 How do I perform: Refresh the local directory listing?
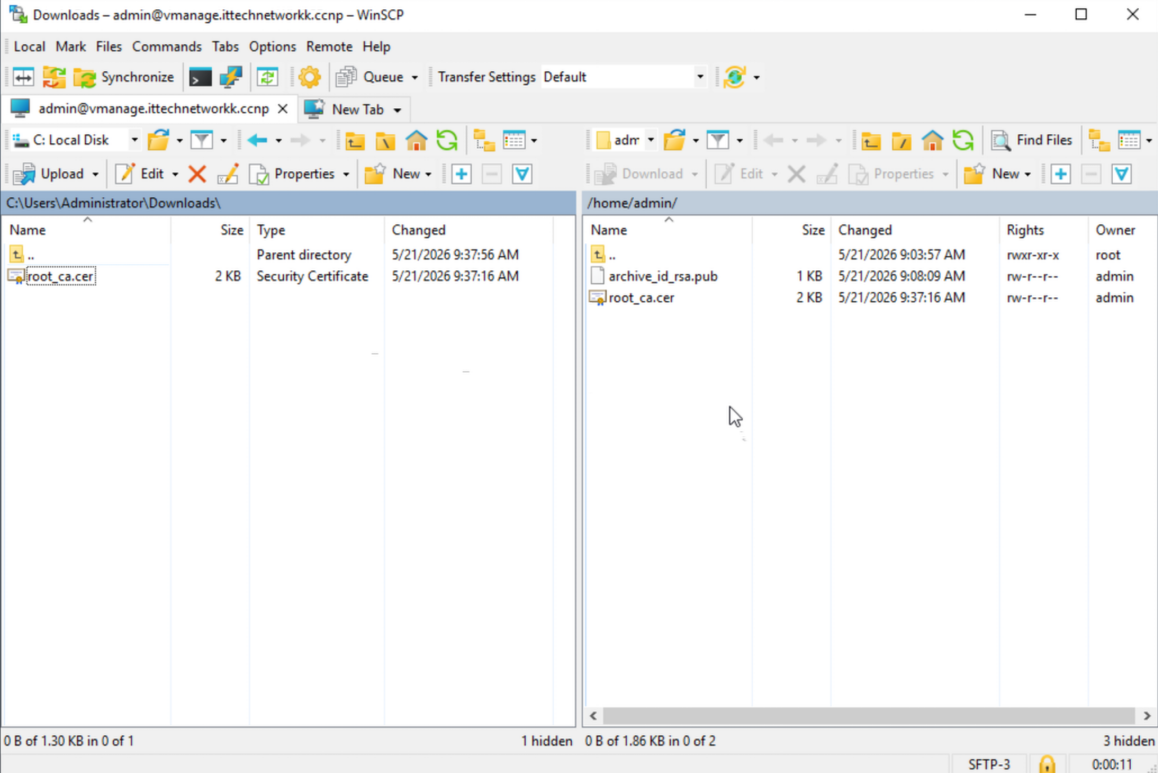point(447,140)
